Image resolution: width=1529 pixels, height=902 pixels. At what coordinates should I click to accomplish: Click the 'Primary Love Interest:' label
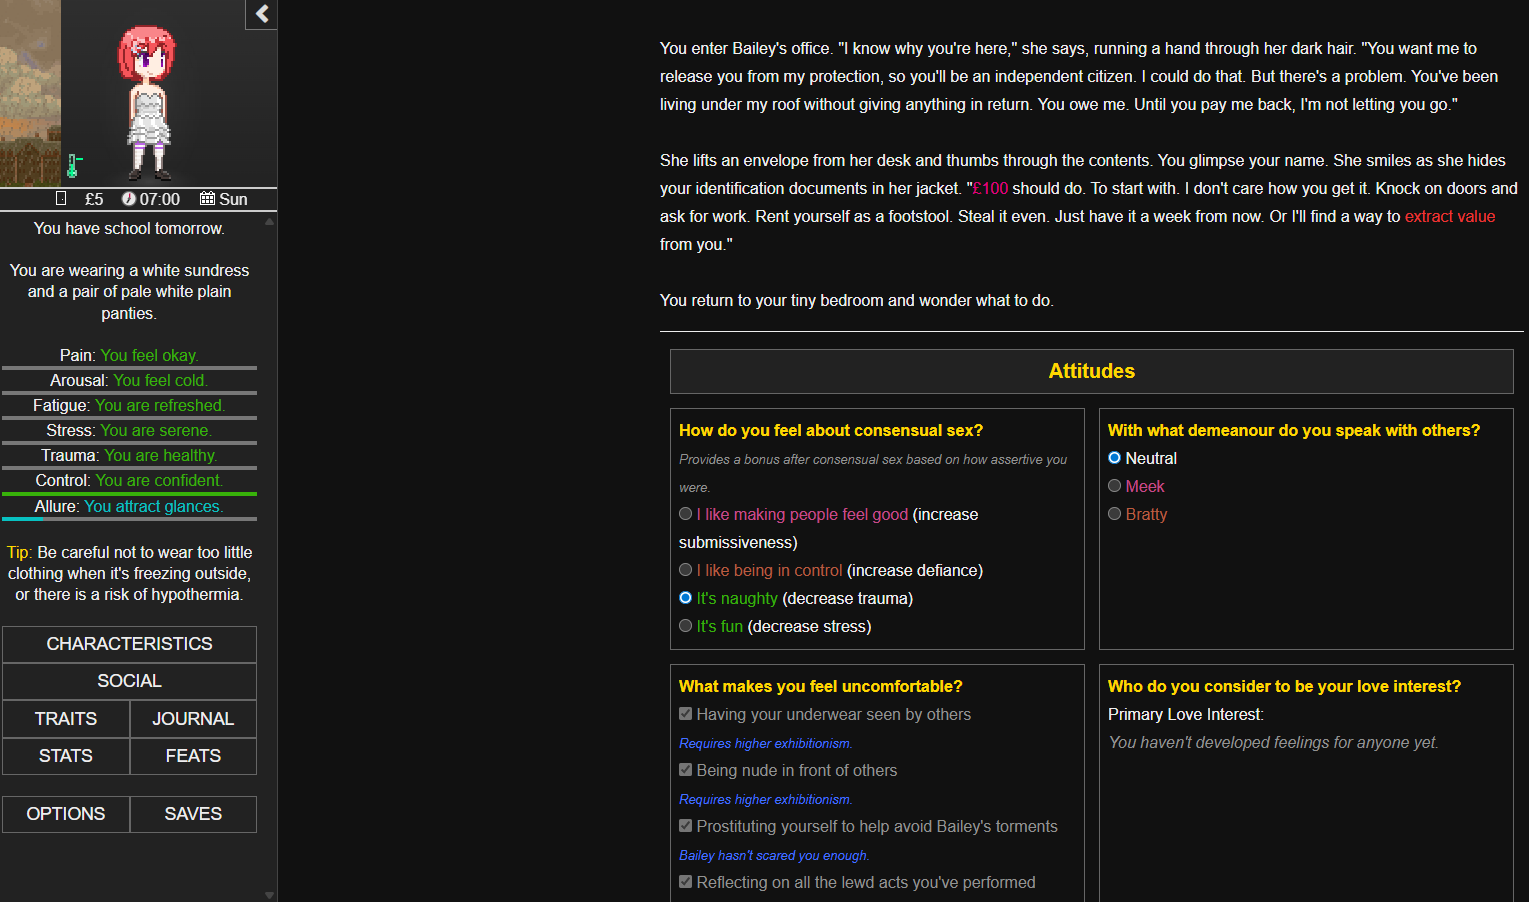pos(1186,714)
